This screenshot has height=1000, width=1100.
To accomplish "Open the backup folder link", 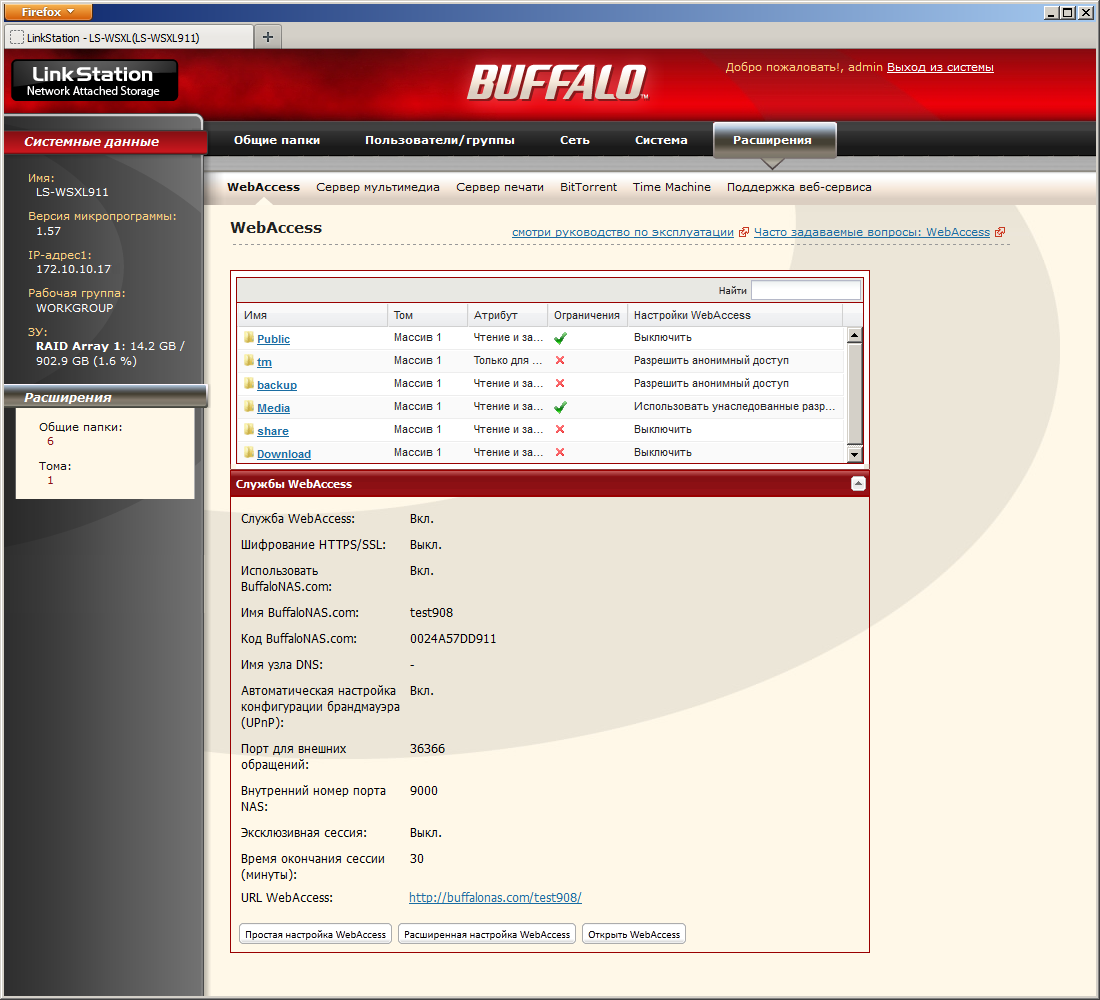I will (276, 385).
